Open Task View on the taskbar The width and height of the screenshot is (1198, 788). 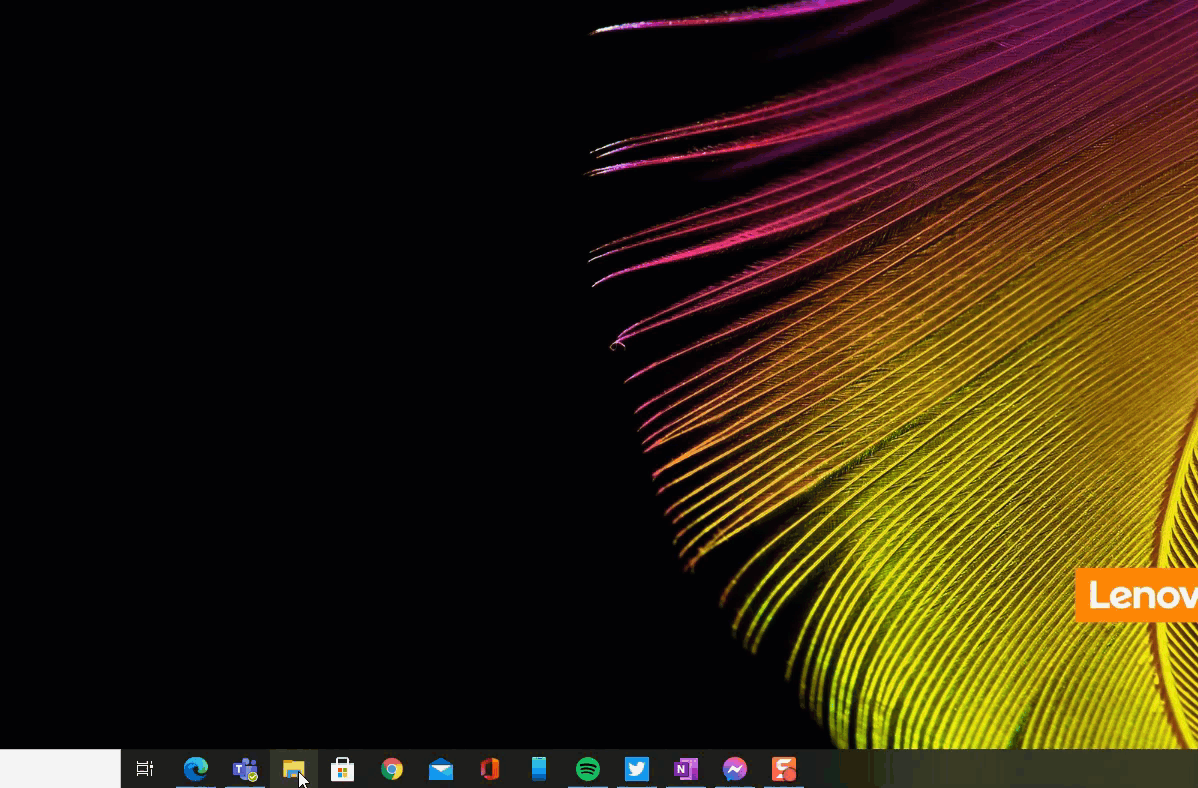coord(145,769)
